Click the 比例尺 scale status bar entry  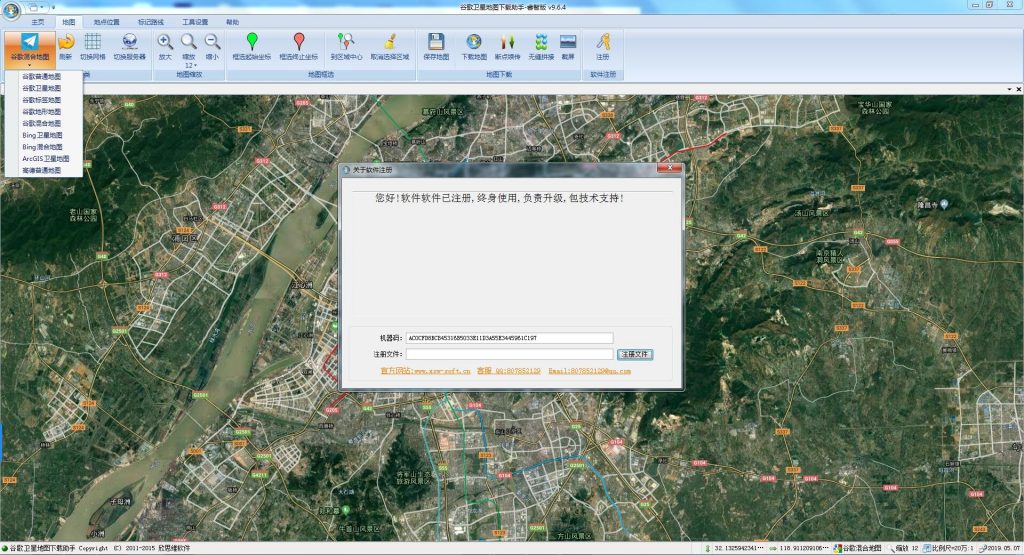point(948,548)
